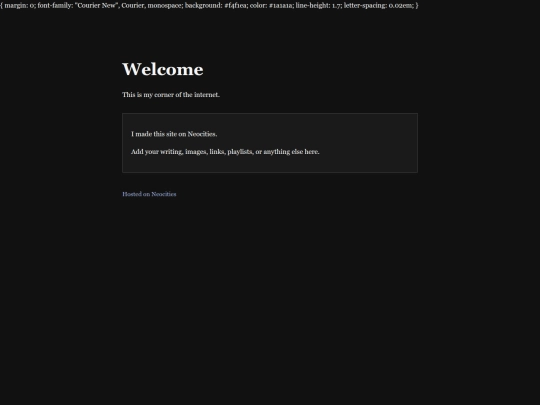Click "I made this site on Neocities." line
Viewport: 540px width, 405px height.
coord(174,134)
